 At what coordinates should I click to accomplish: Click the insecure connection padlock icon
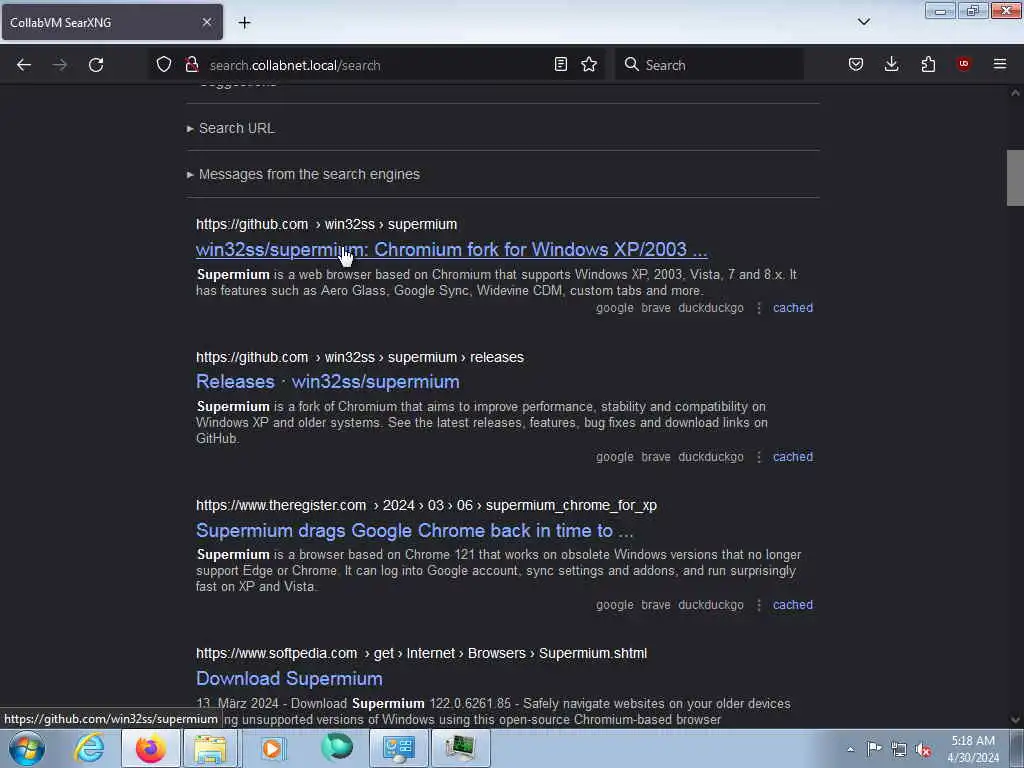pyautogui.click(x=192, y=64)
